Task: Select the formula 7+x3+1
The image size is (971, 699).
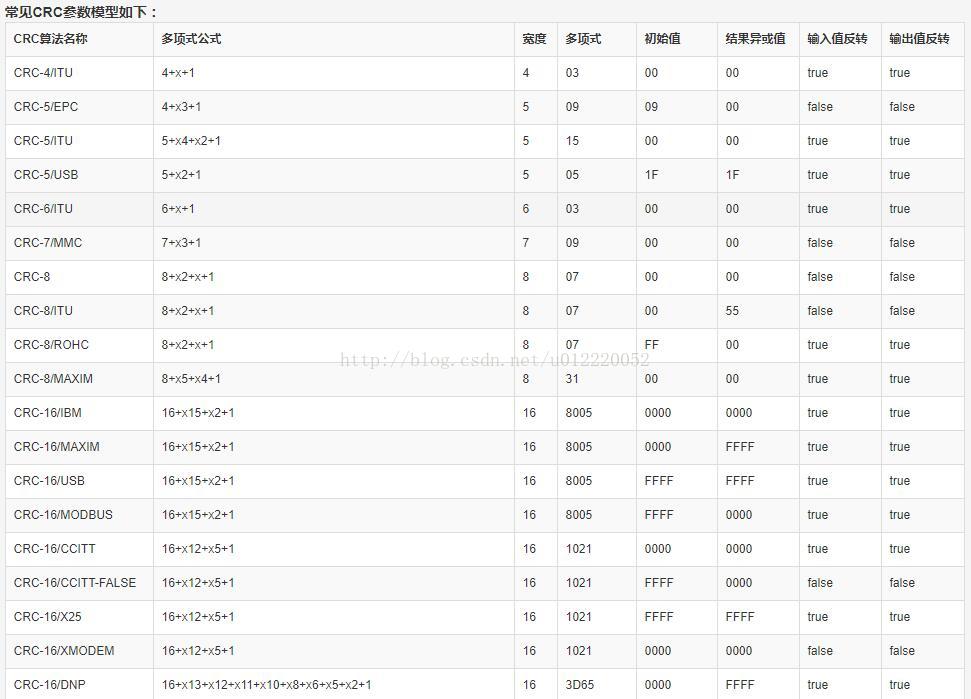Action: tap(181, 243)
